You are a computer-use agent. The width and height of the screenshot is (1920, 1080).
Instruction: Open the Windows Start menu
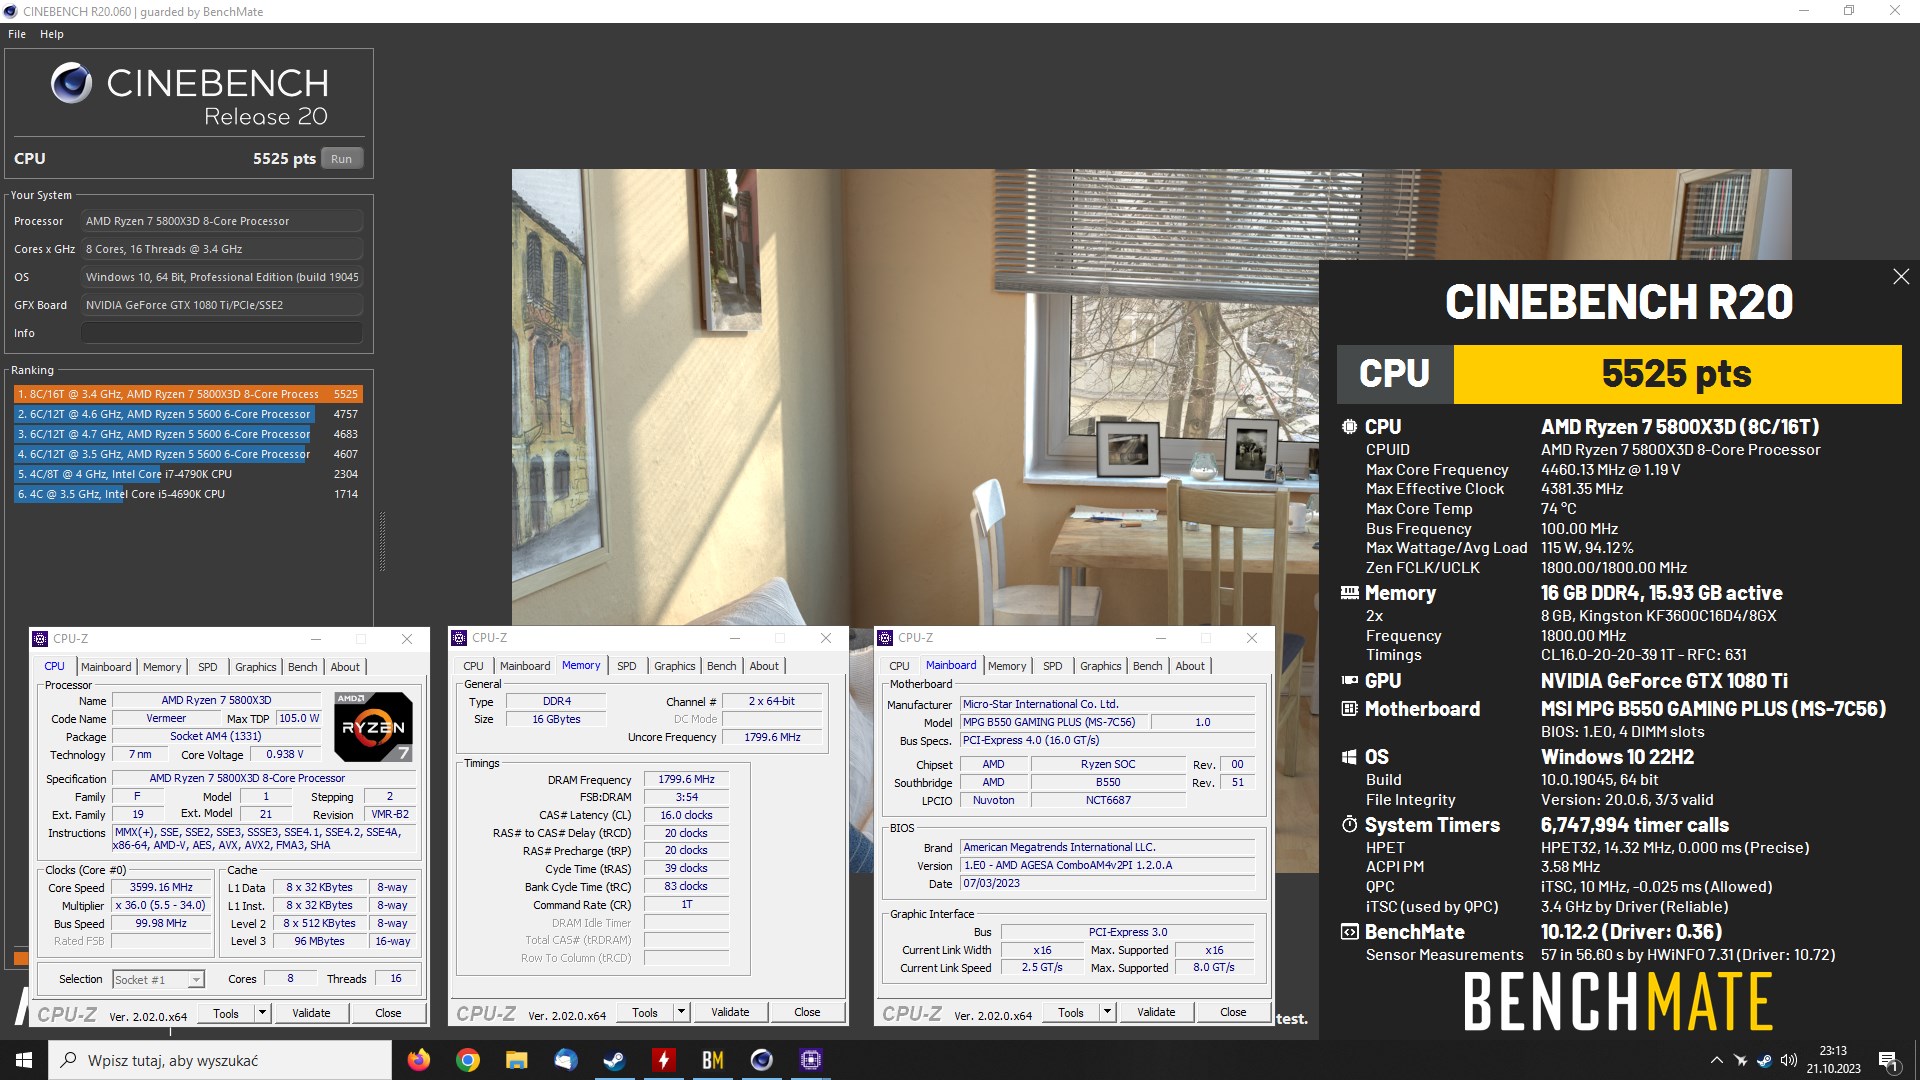(x=24, y=1060)
